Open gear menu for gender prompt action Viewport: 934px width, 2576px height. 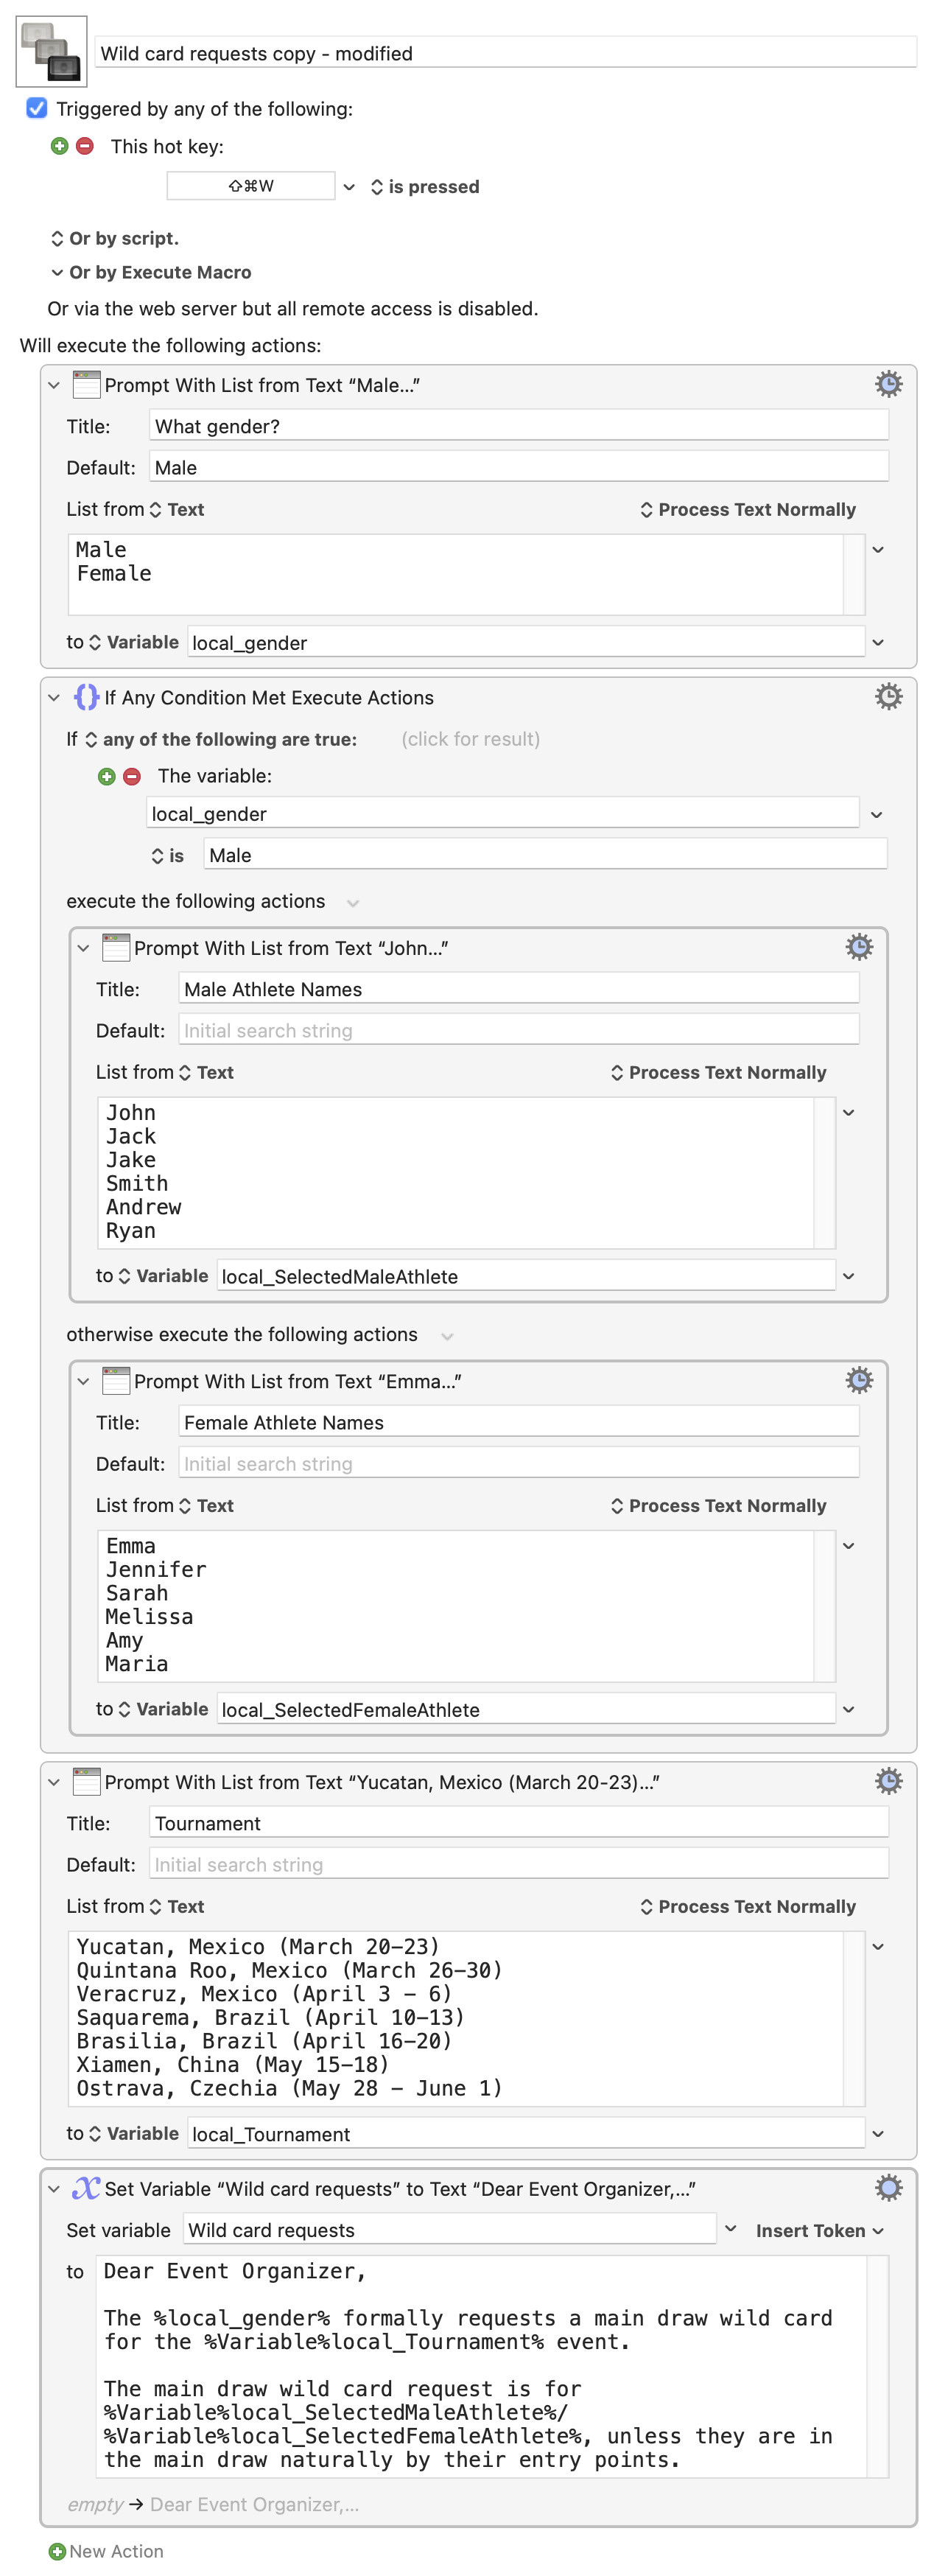(x=888, y=384)
